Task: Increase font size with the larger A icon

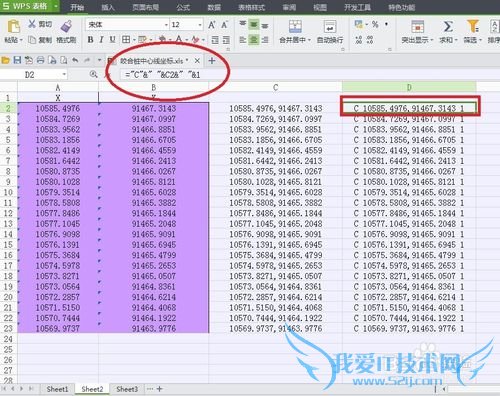Action: [x=212, y=25]
